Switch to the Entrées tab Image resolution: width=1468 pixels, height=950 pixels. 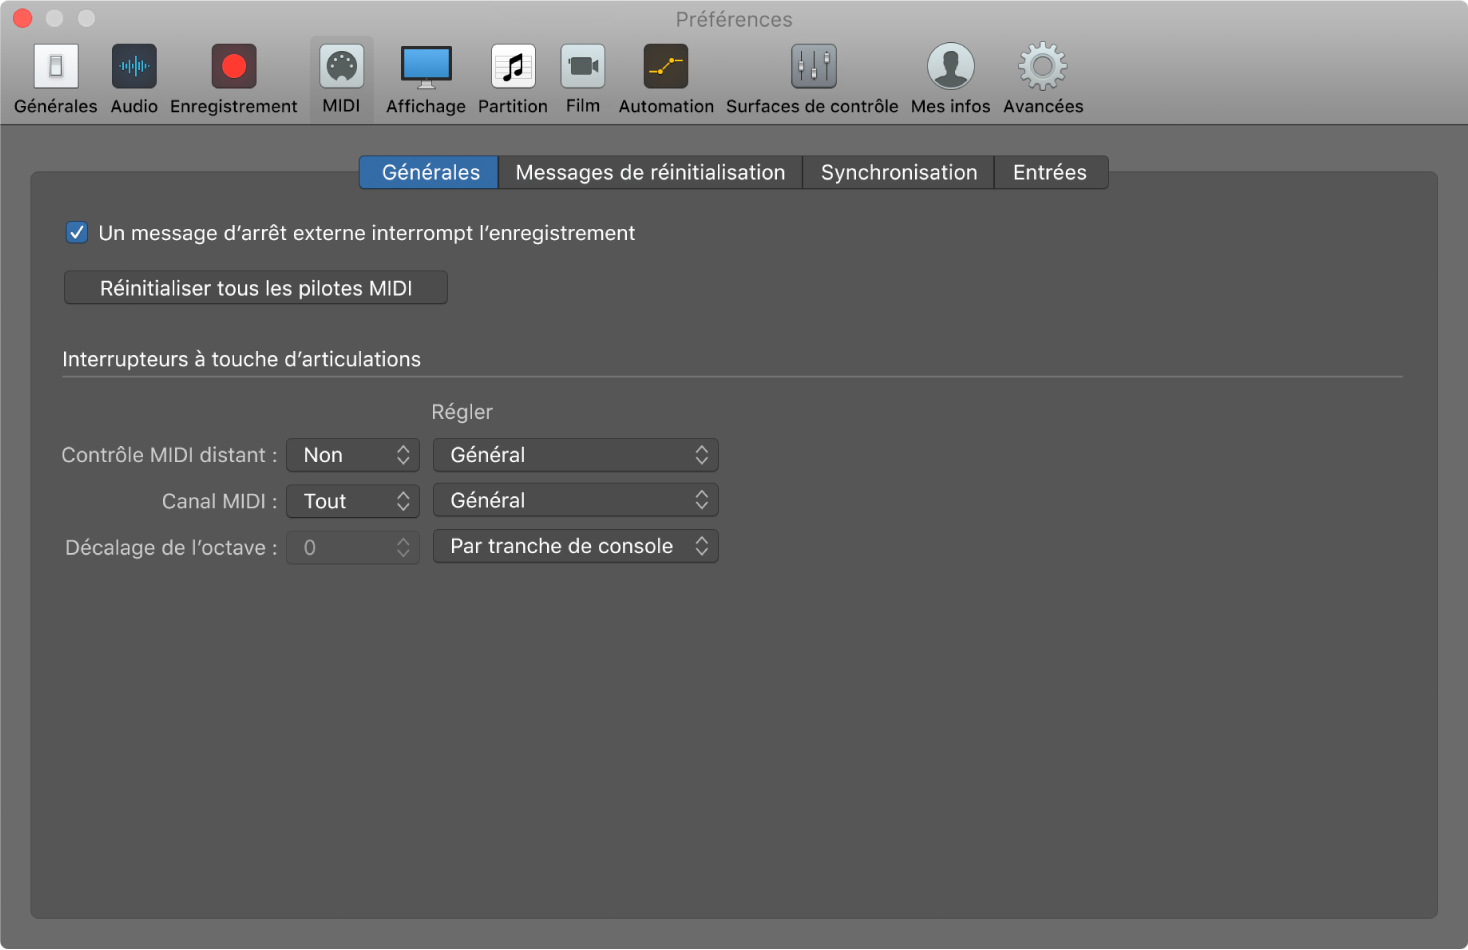pos(1049,172)
